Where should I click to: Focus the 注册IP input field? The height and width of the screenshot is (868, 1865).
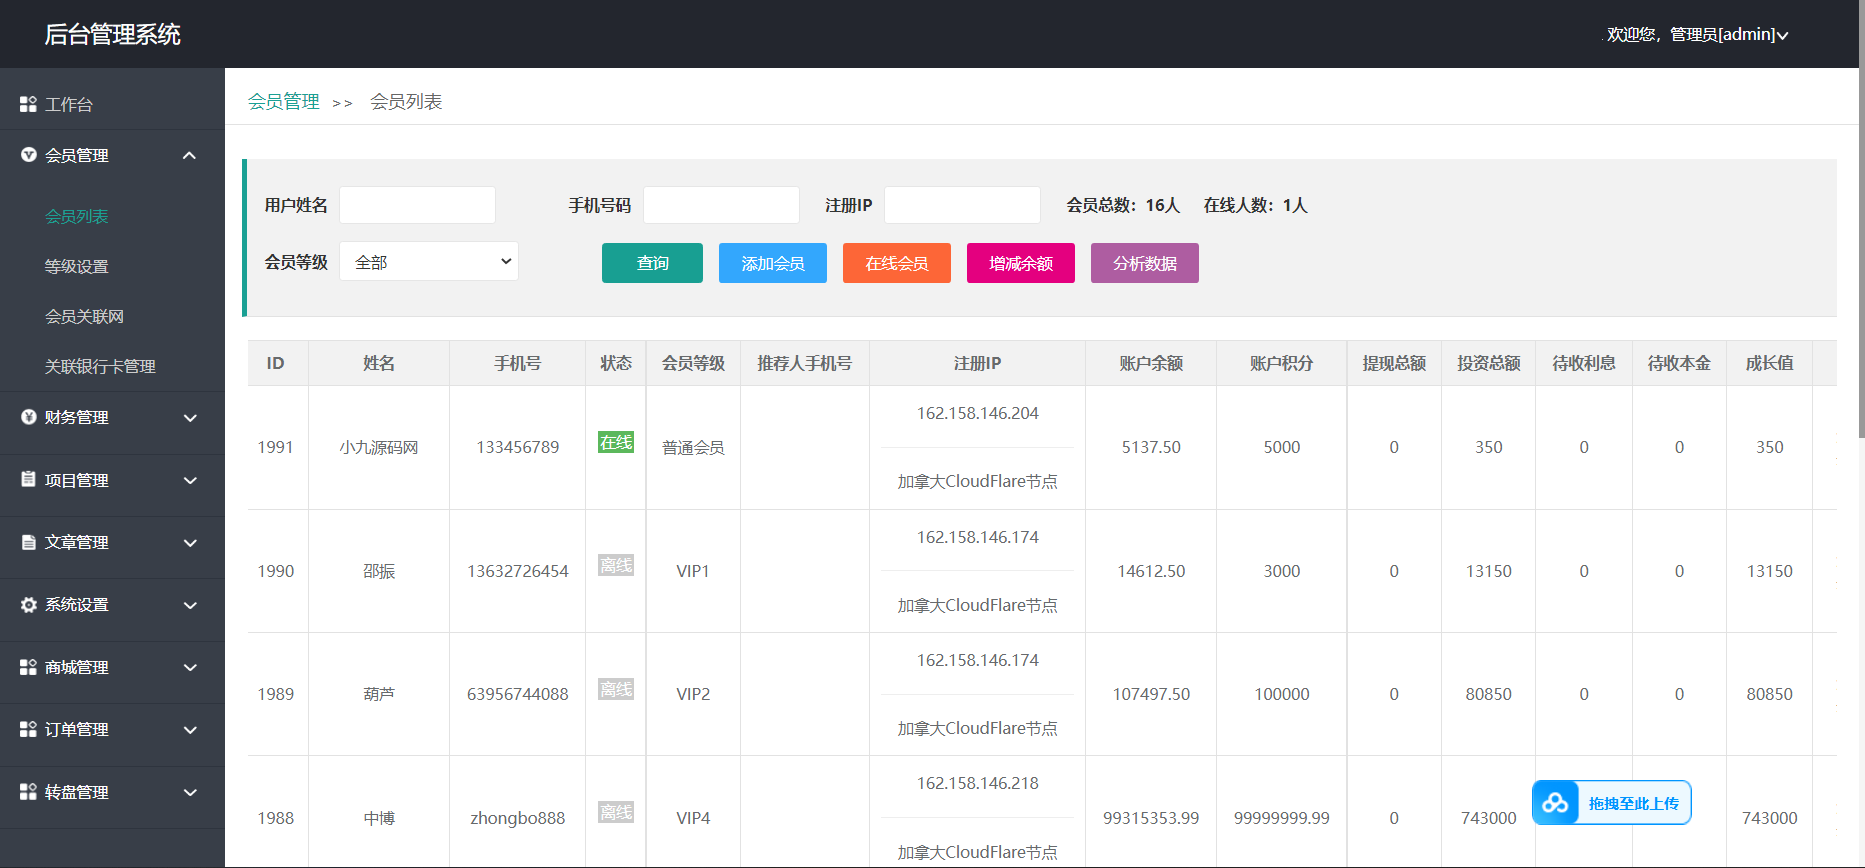(962, 205)
